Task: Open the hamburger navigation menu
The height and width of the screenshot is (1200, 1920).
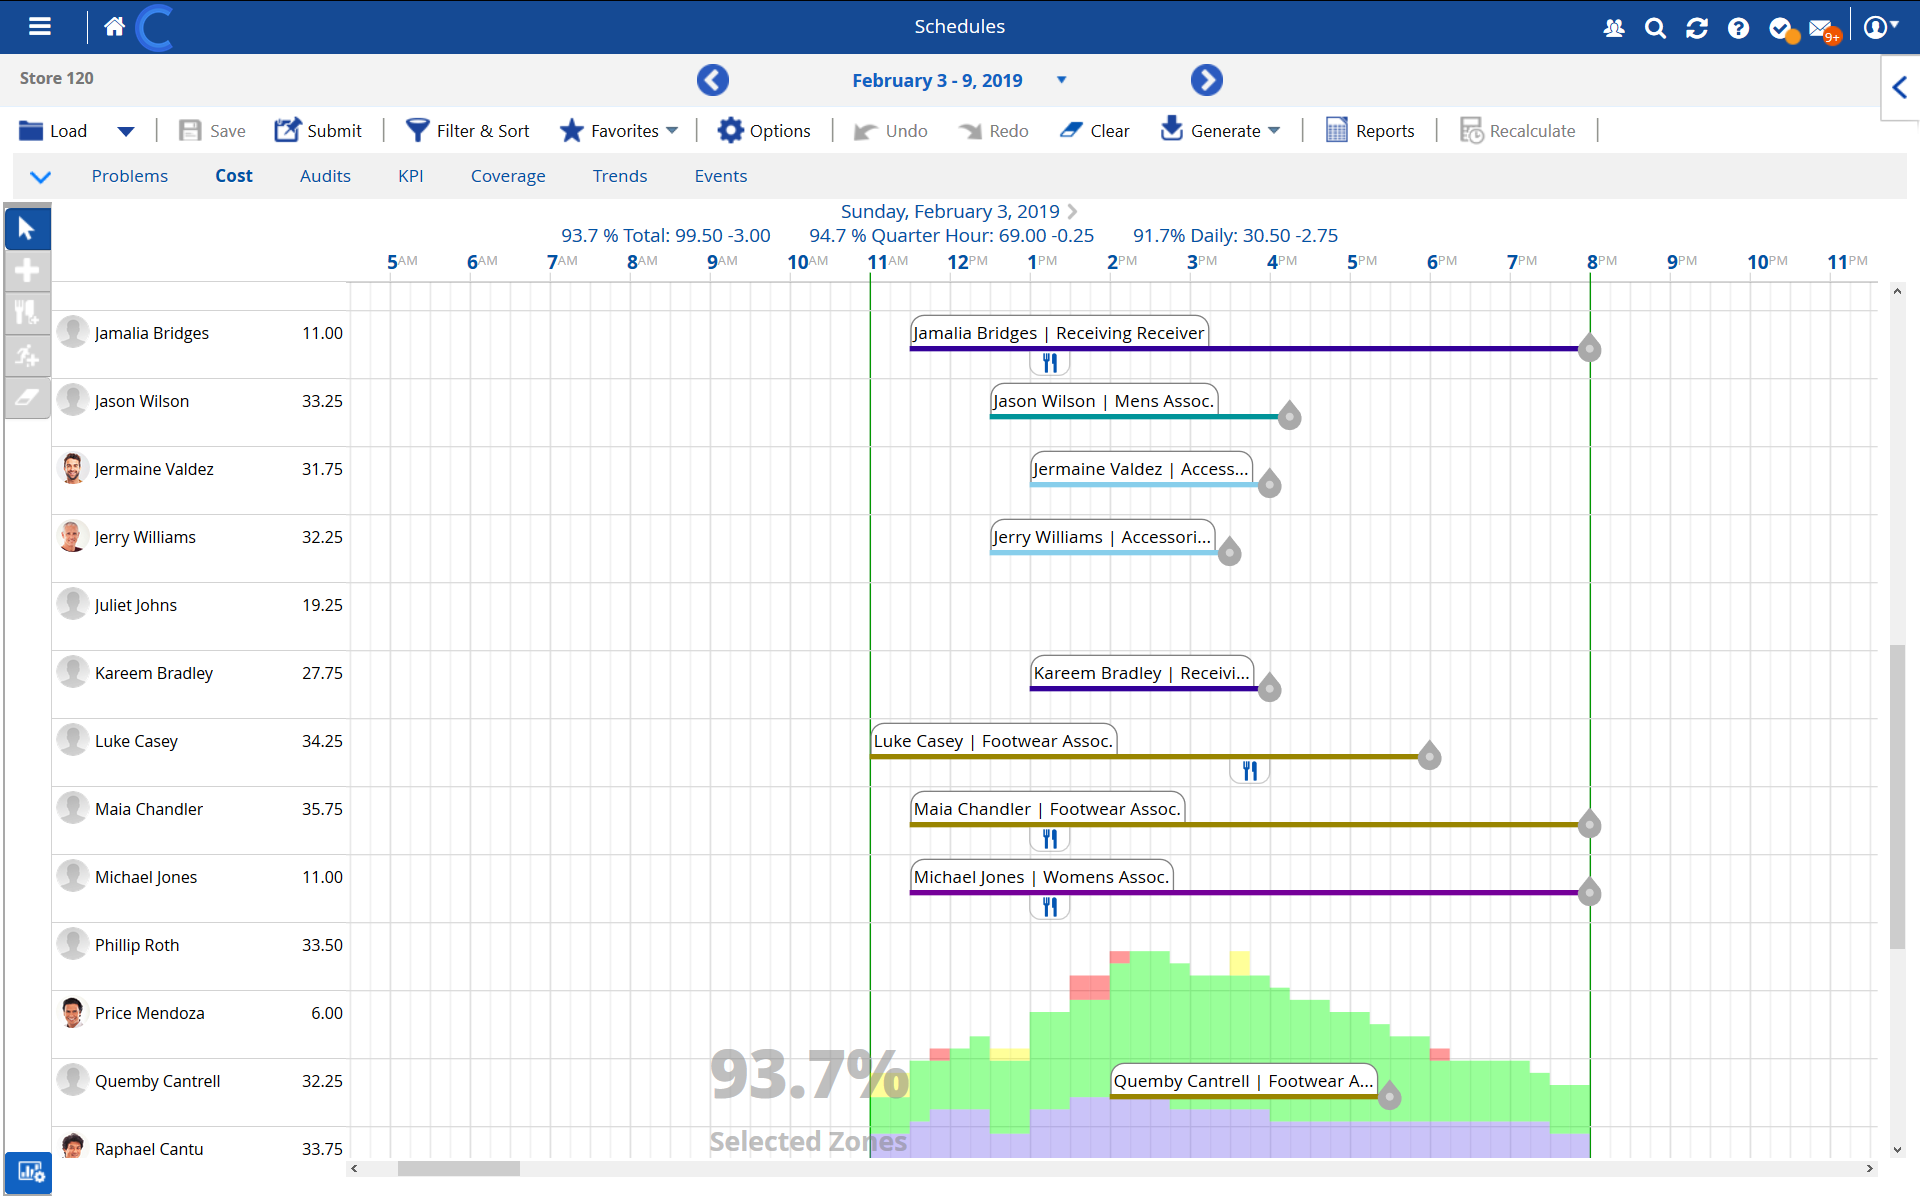Action: pyautogui.click(x=40, y=27)
